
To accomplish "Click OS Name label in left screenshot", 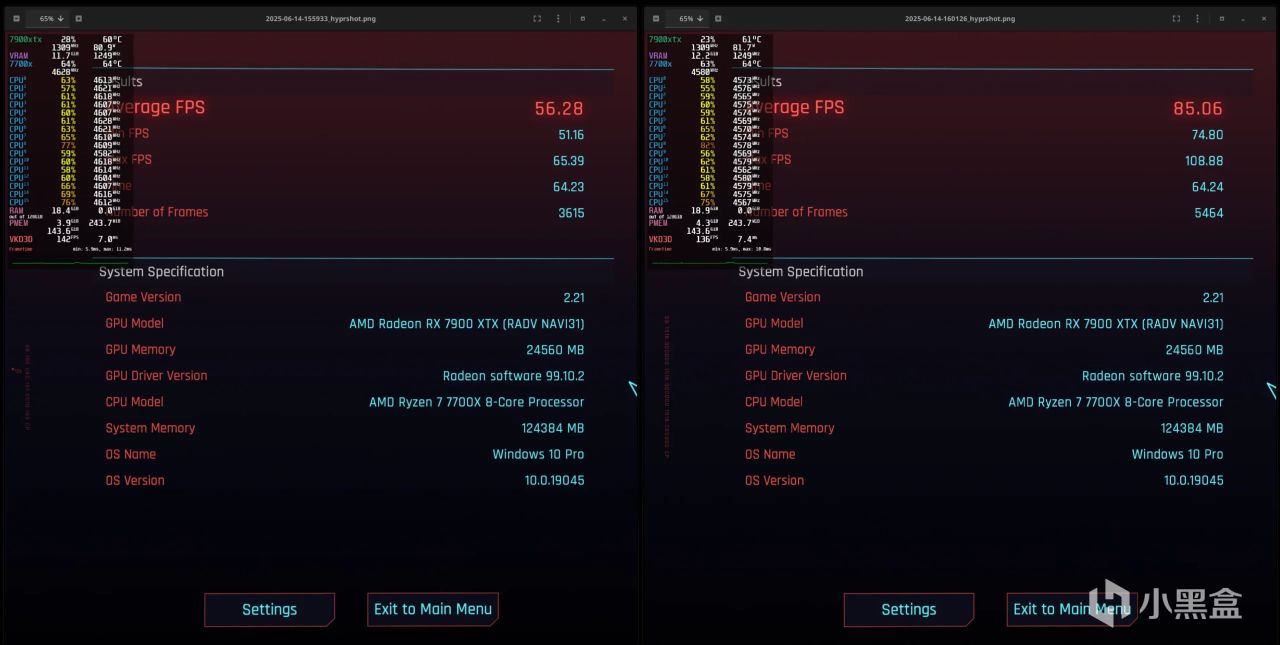I will tap(131, 454).
